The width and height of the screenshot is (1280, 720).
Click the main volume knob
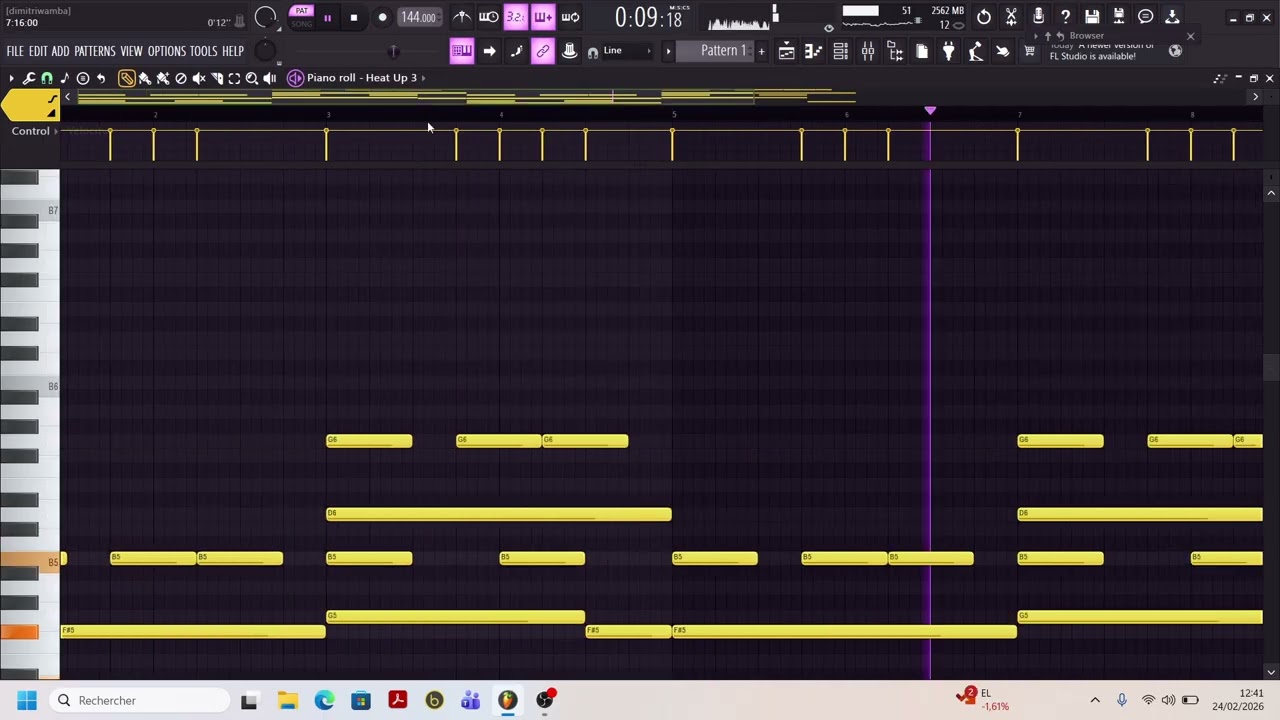265,17
